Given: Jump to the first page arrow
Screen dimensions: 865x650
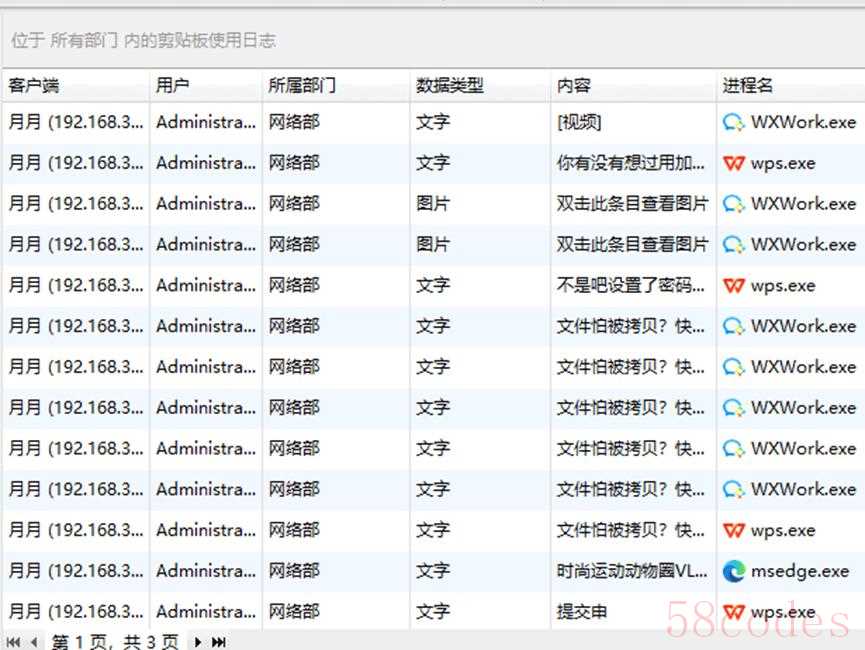Looking at the screenshot, I should pyautogui.click(x=13, y=641).
